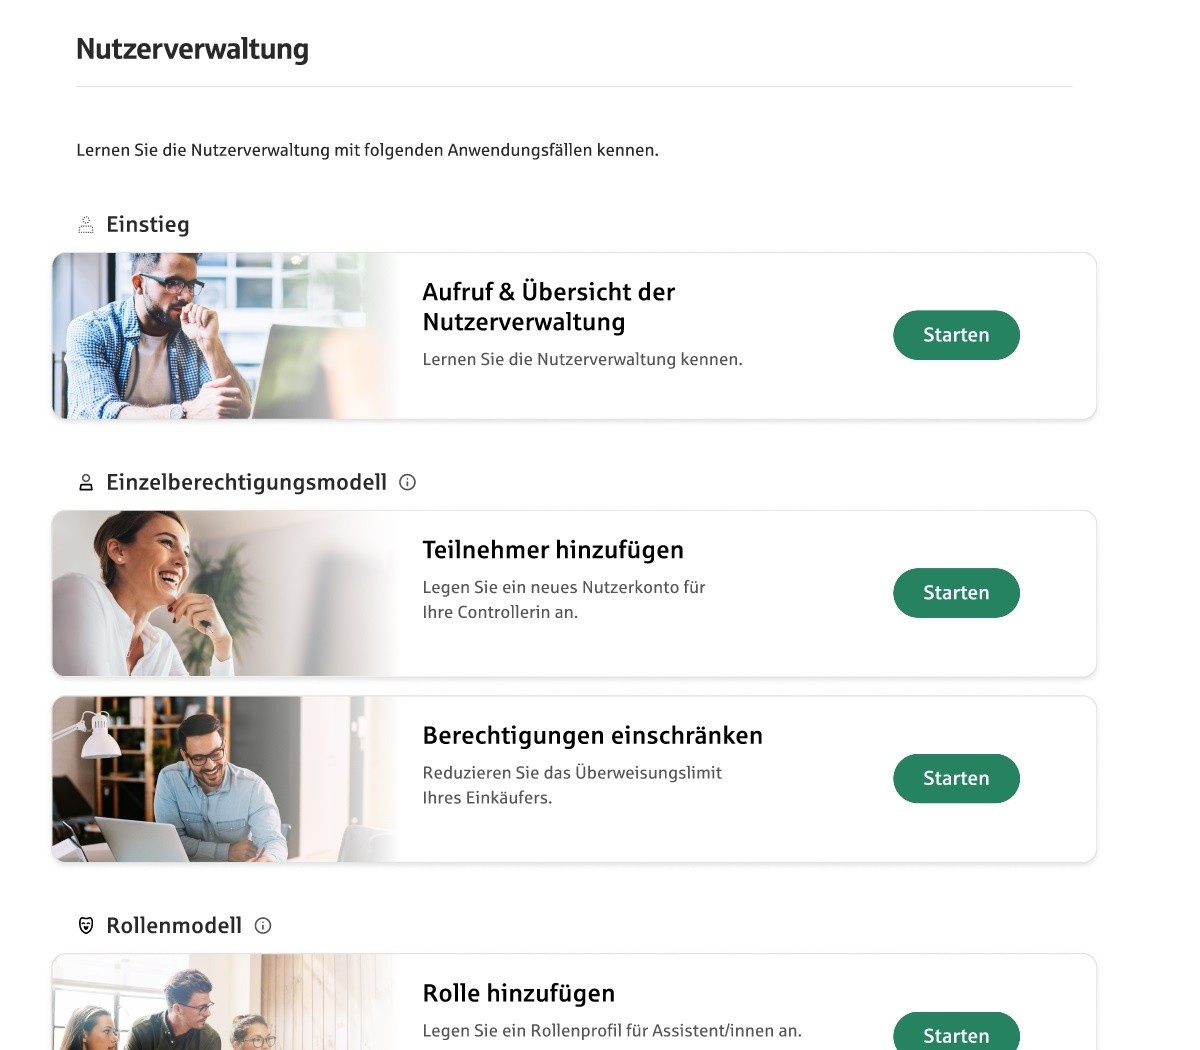The width and height of the screenshot is (1200, 1050).
Task: Select the bearded man with laptop thumbnail
Action: [x=225, y=336]
